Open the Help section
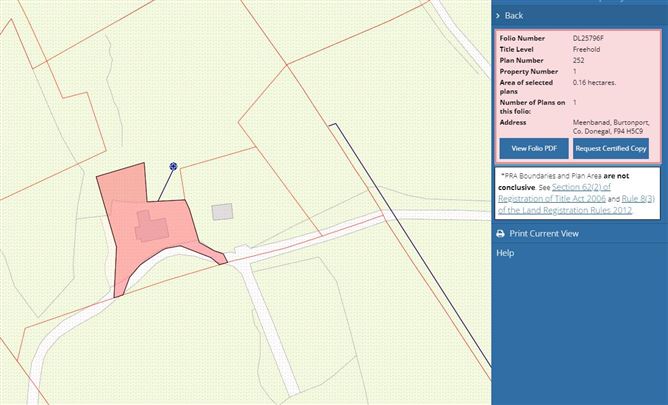This screenshot has width=668, height=405. pos(505,253)
